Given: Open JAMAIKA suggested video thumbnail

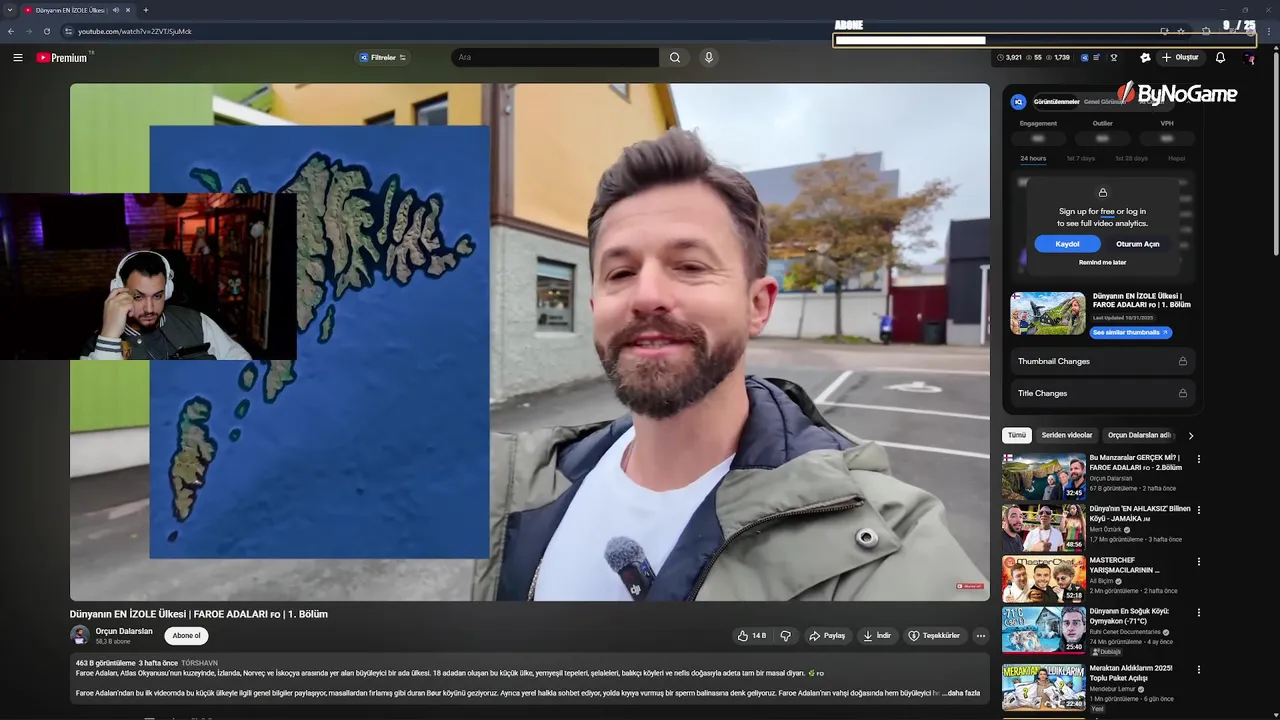Looking at the screenshot, I should [x=1044, y=527].
